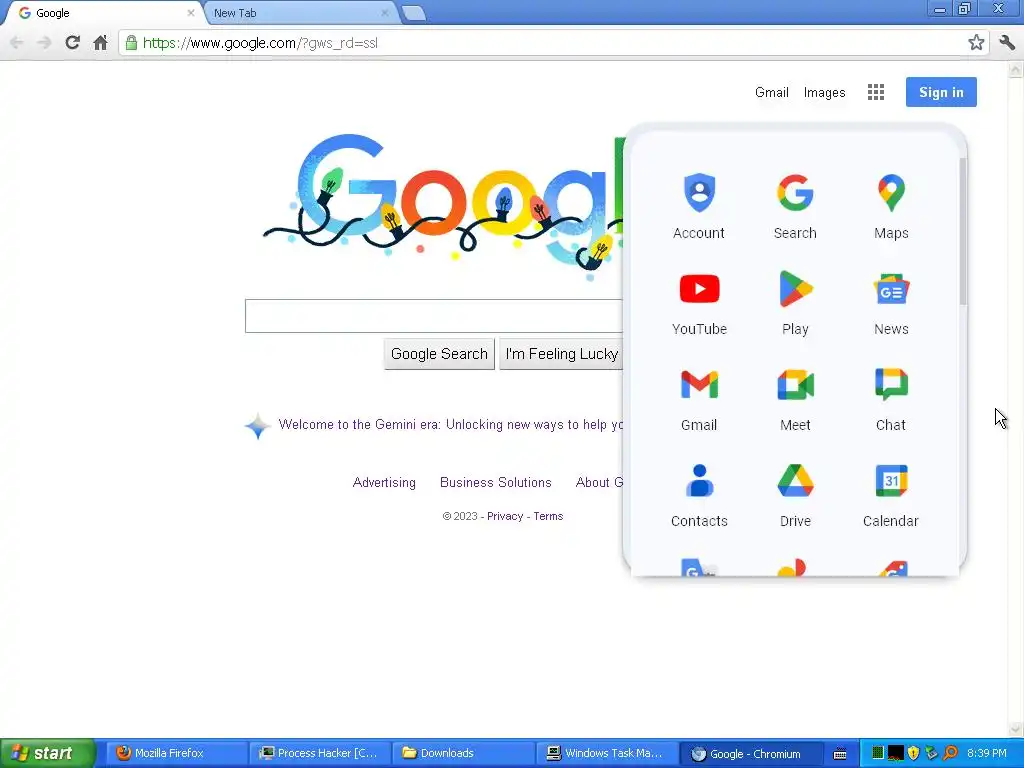Click the yellow security shield tray icon

914,753
